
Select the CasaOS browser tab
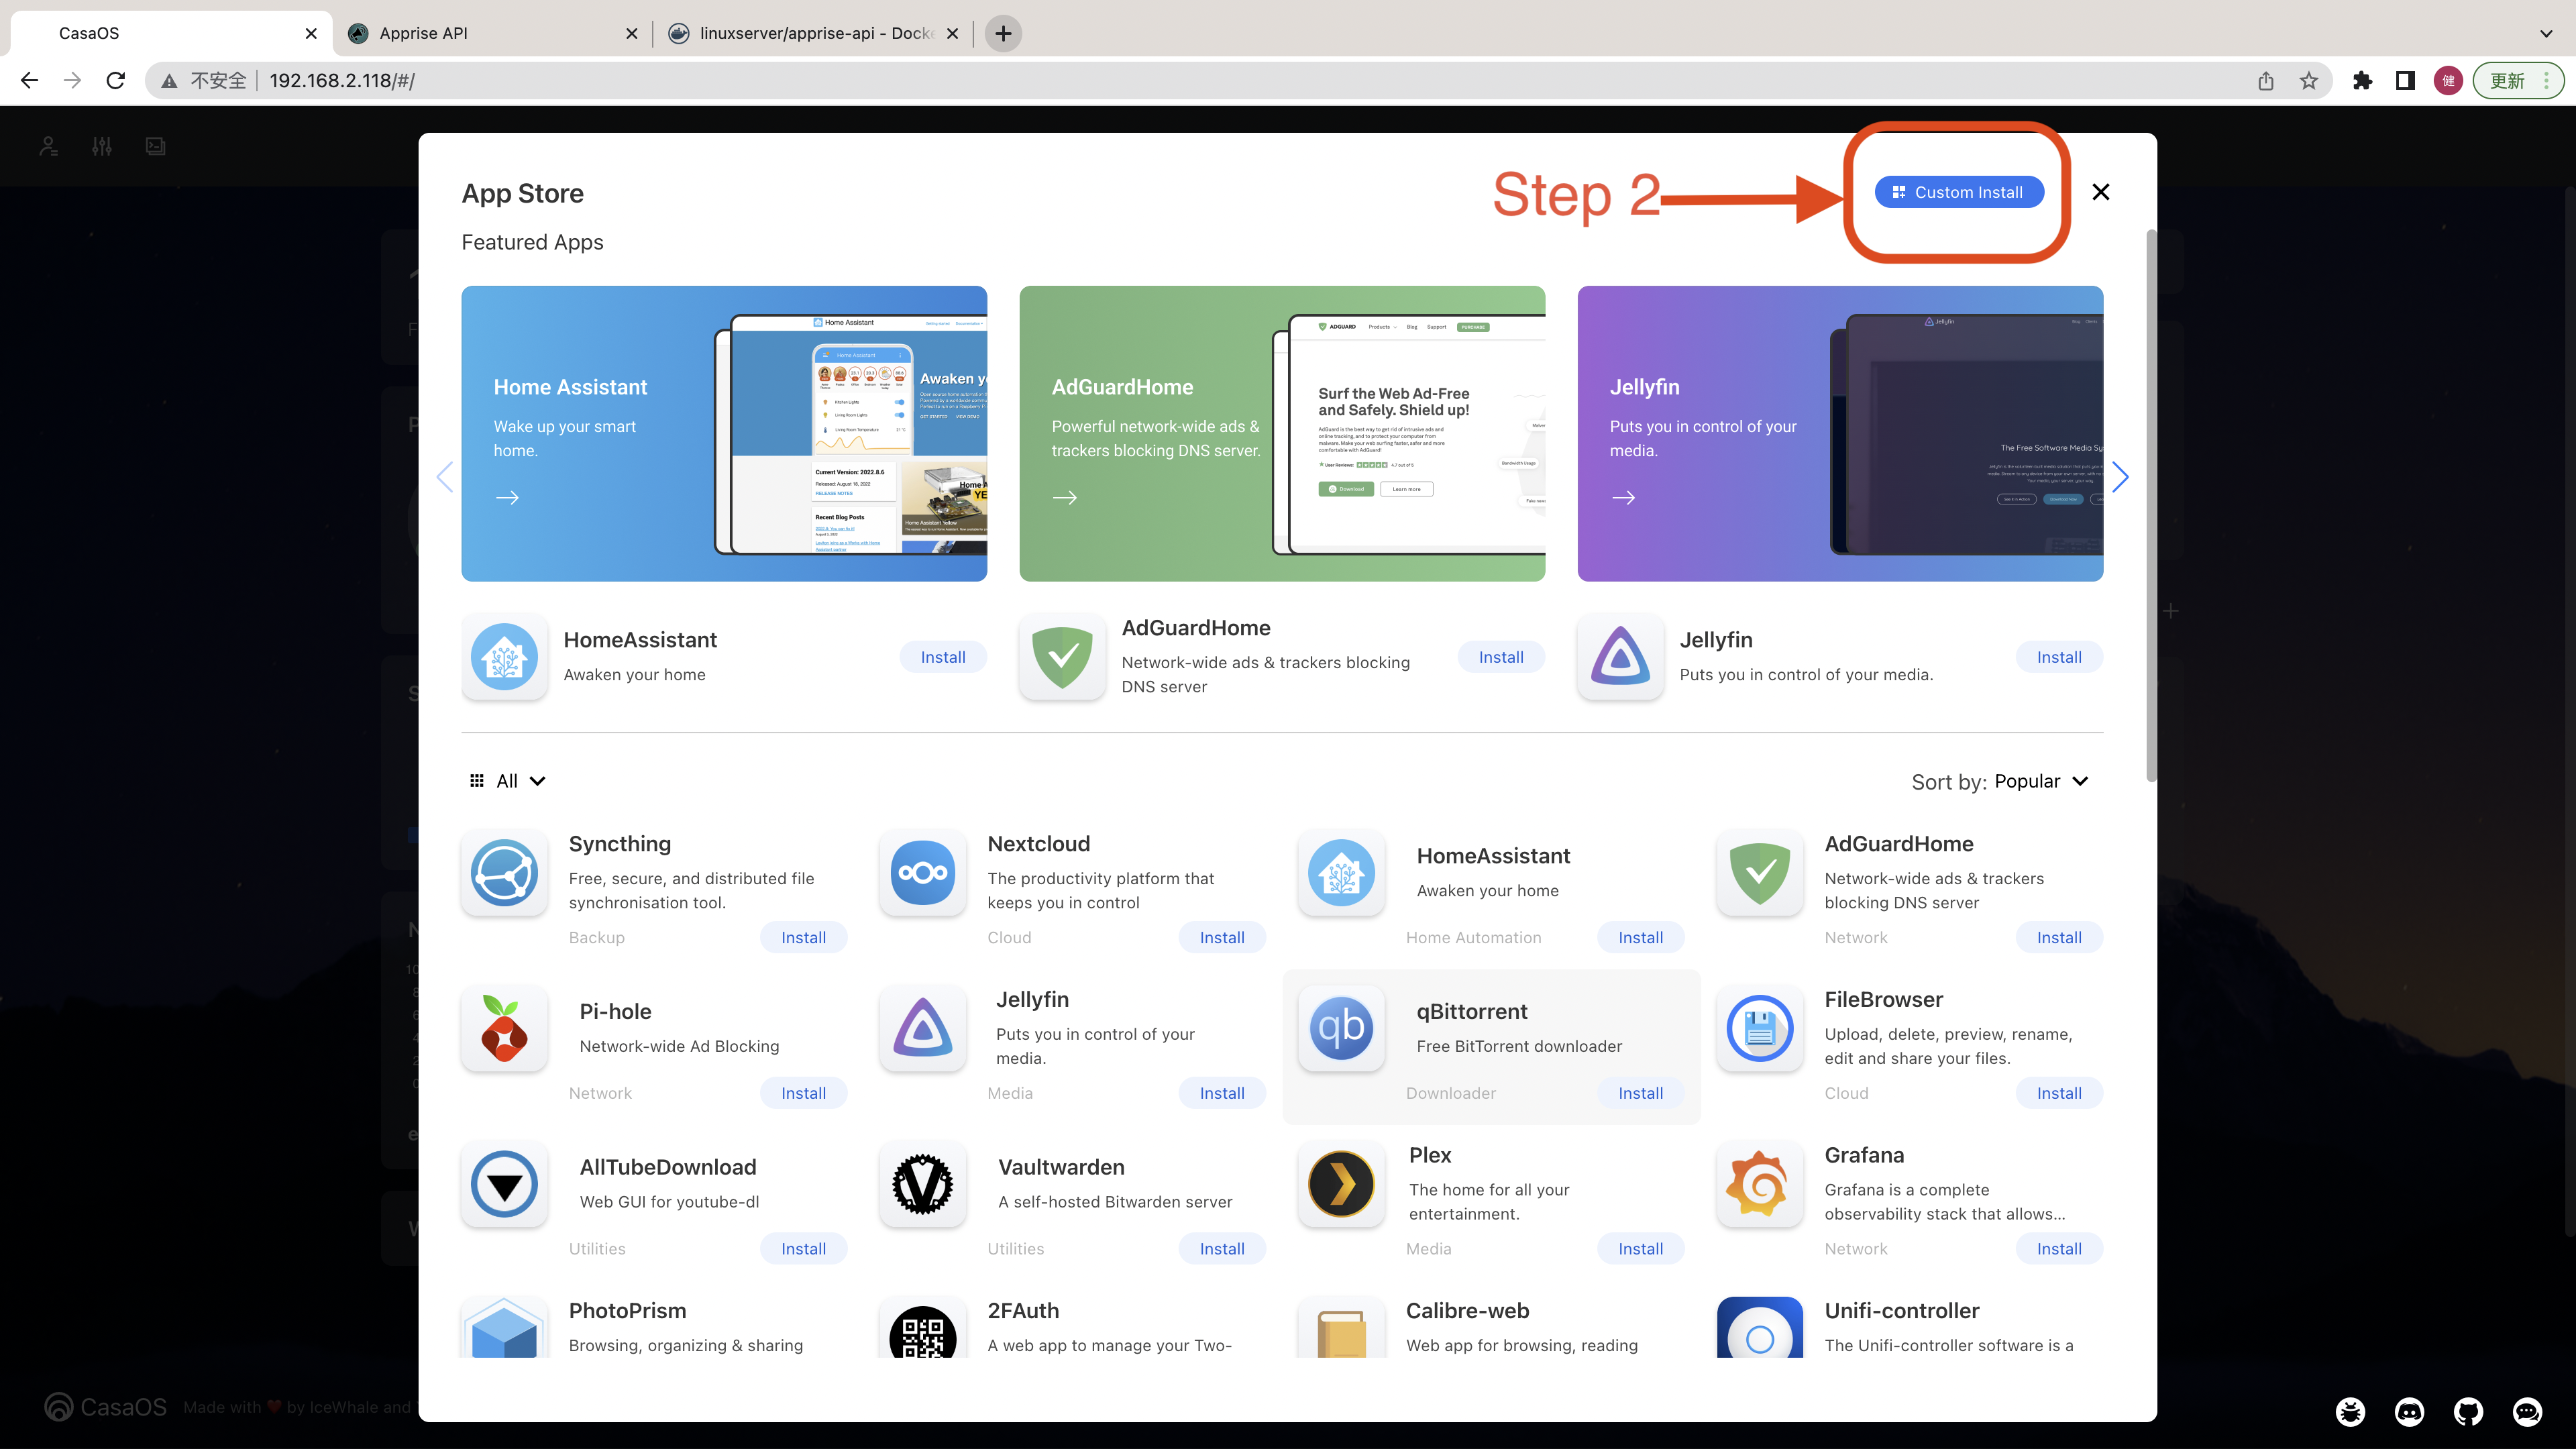pyautogui.click(x=172, y=33)
